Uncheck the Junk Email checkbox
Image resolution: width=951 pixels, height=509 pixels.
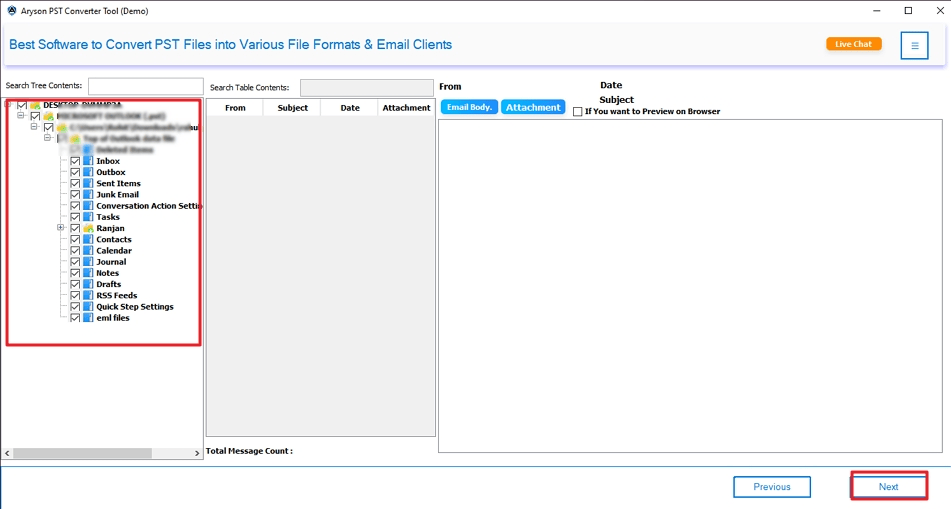75,195
